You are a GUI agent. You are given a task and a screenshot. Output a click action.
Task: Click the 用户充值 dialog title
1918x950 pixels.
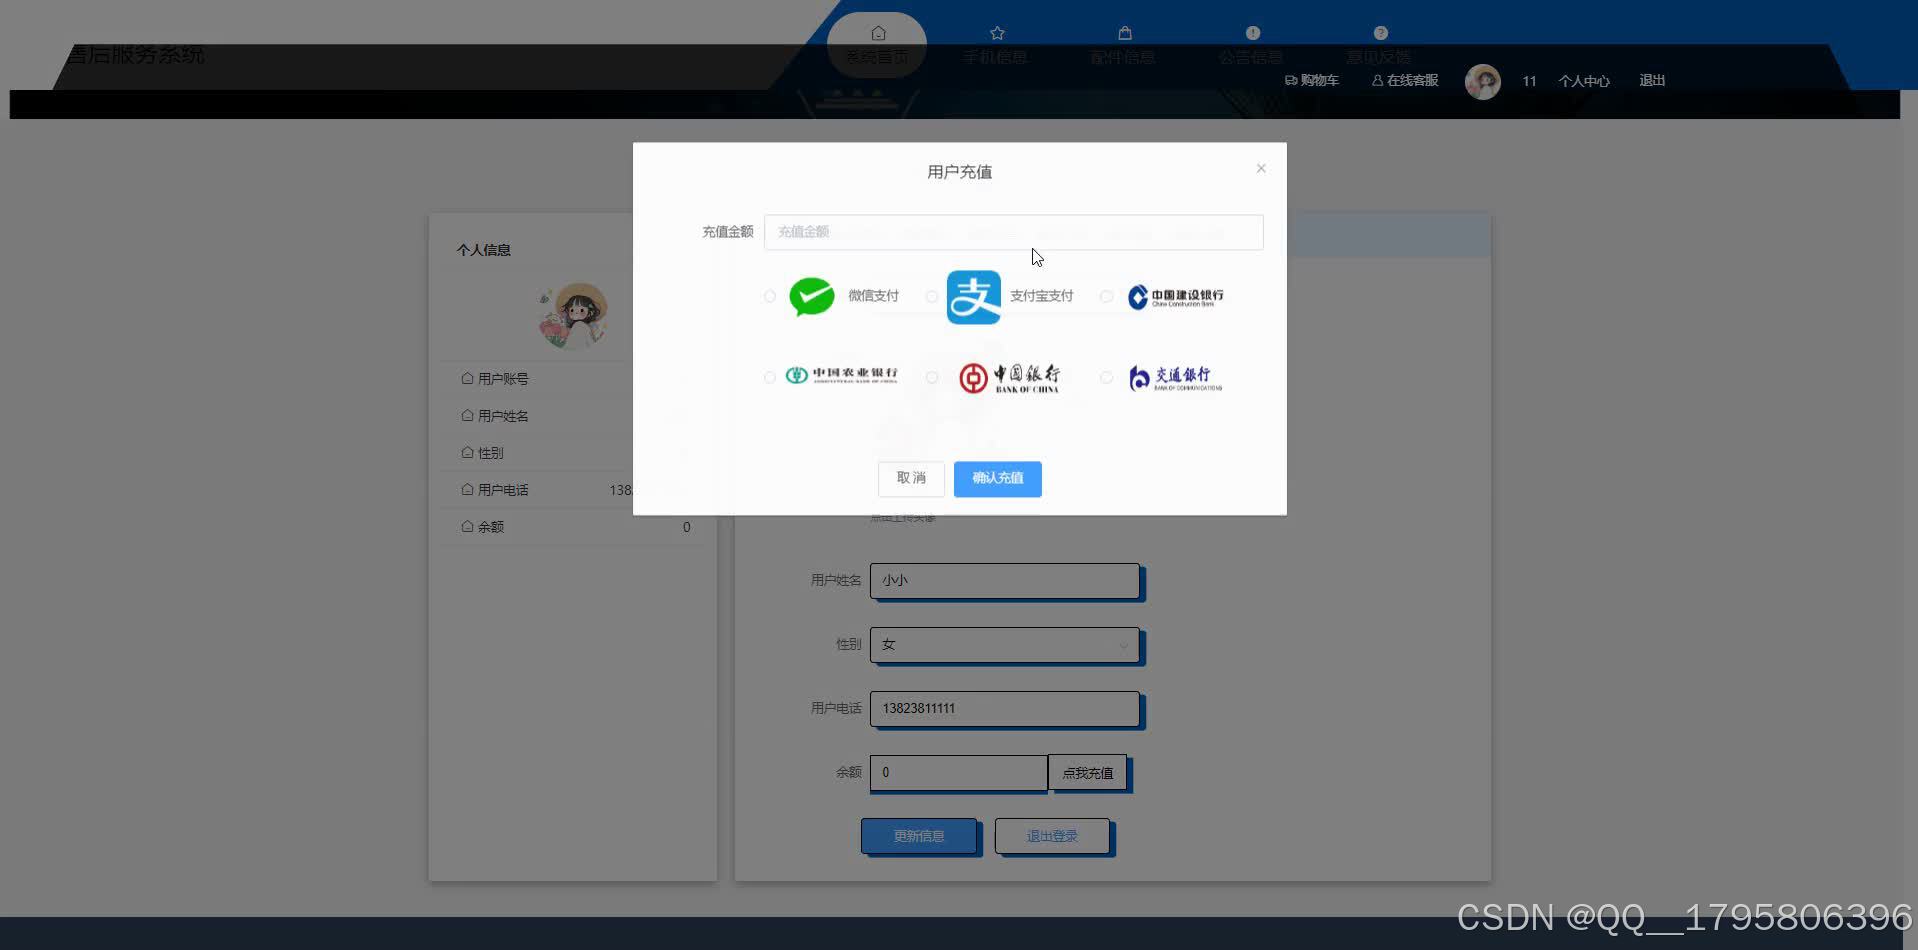(960, 172)
